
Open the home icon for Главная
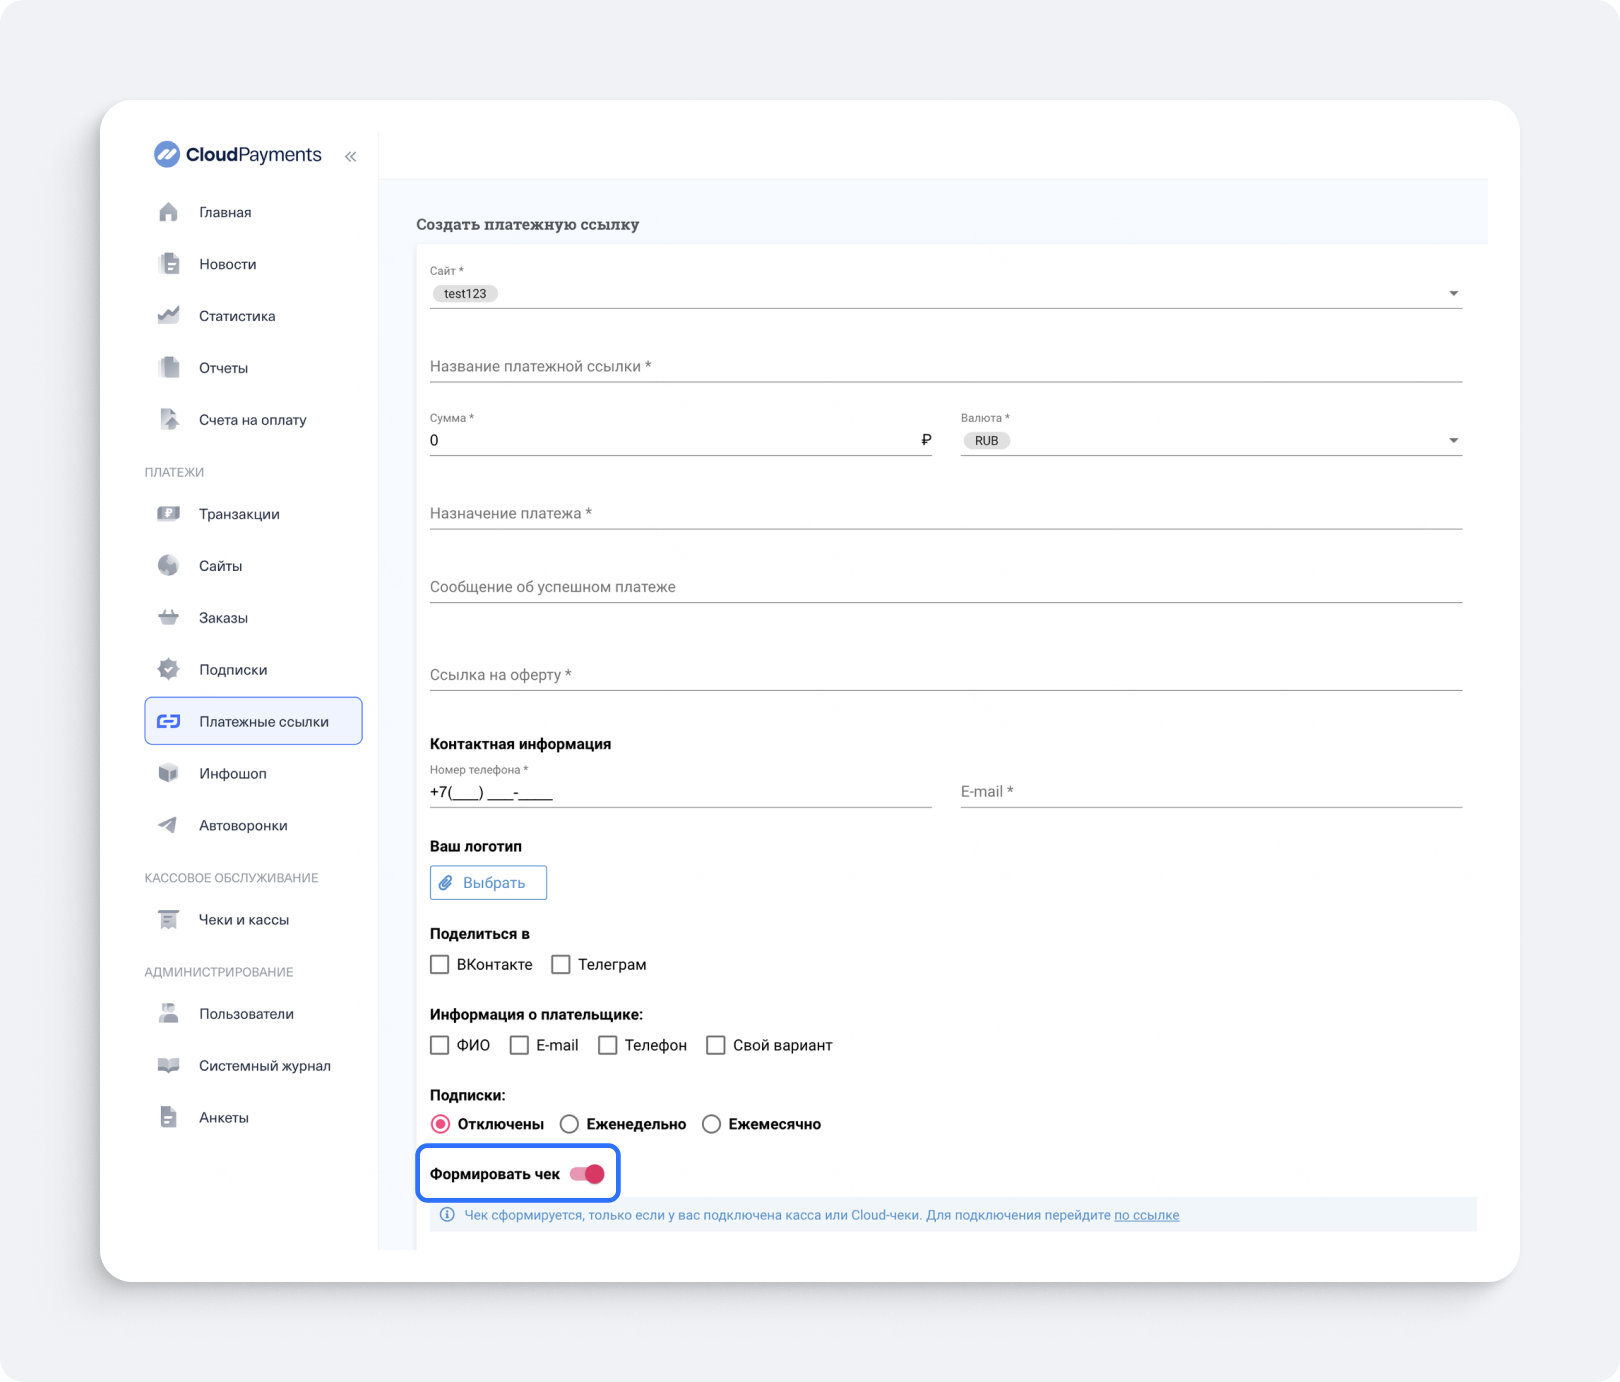(168, 212)
